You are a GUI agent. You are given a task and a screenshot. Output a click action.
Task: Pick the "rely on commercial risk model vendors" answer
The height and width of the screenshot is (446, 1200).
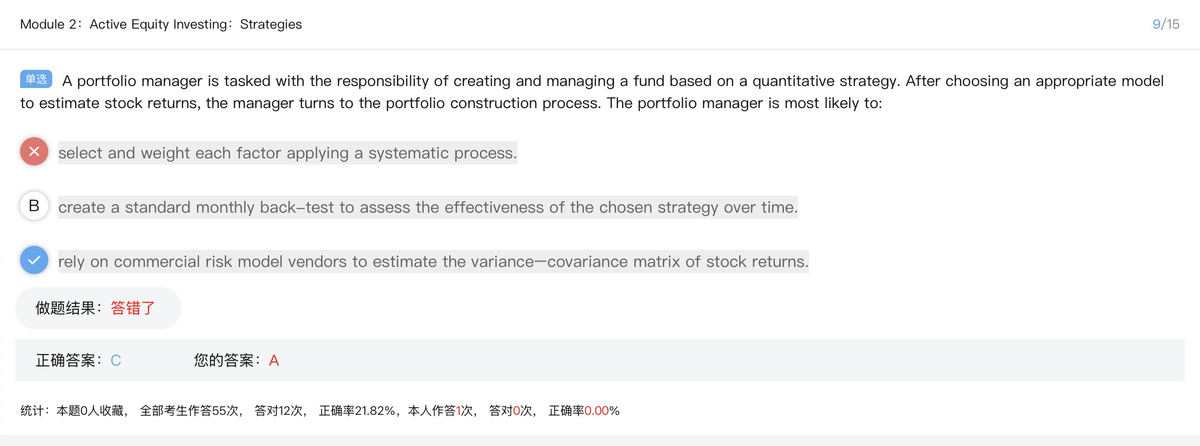[x=433, y=261]
